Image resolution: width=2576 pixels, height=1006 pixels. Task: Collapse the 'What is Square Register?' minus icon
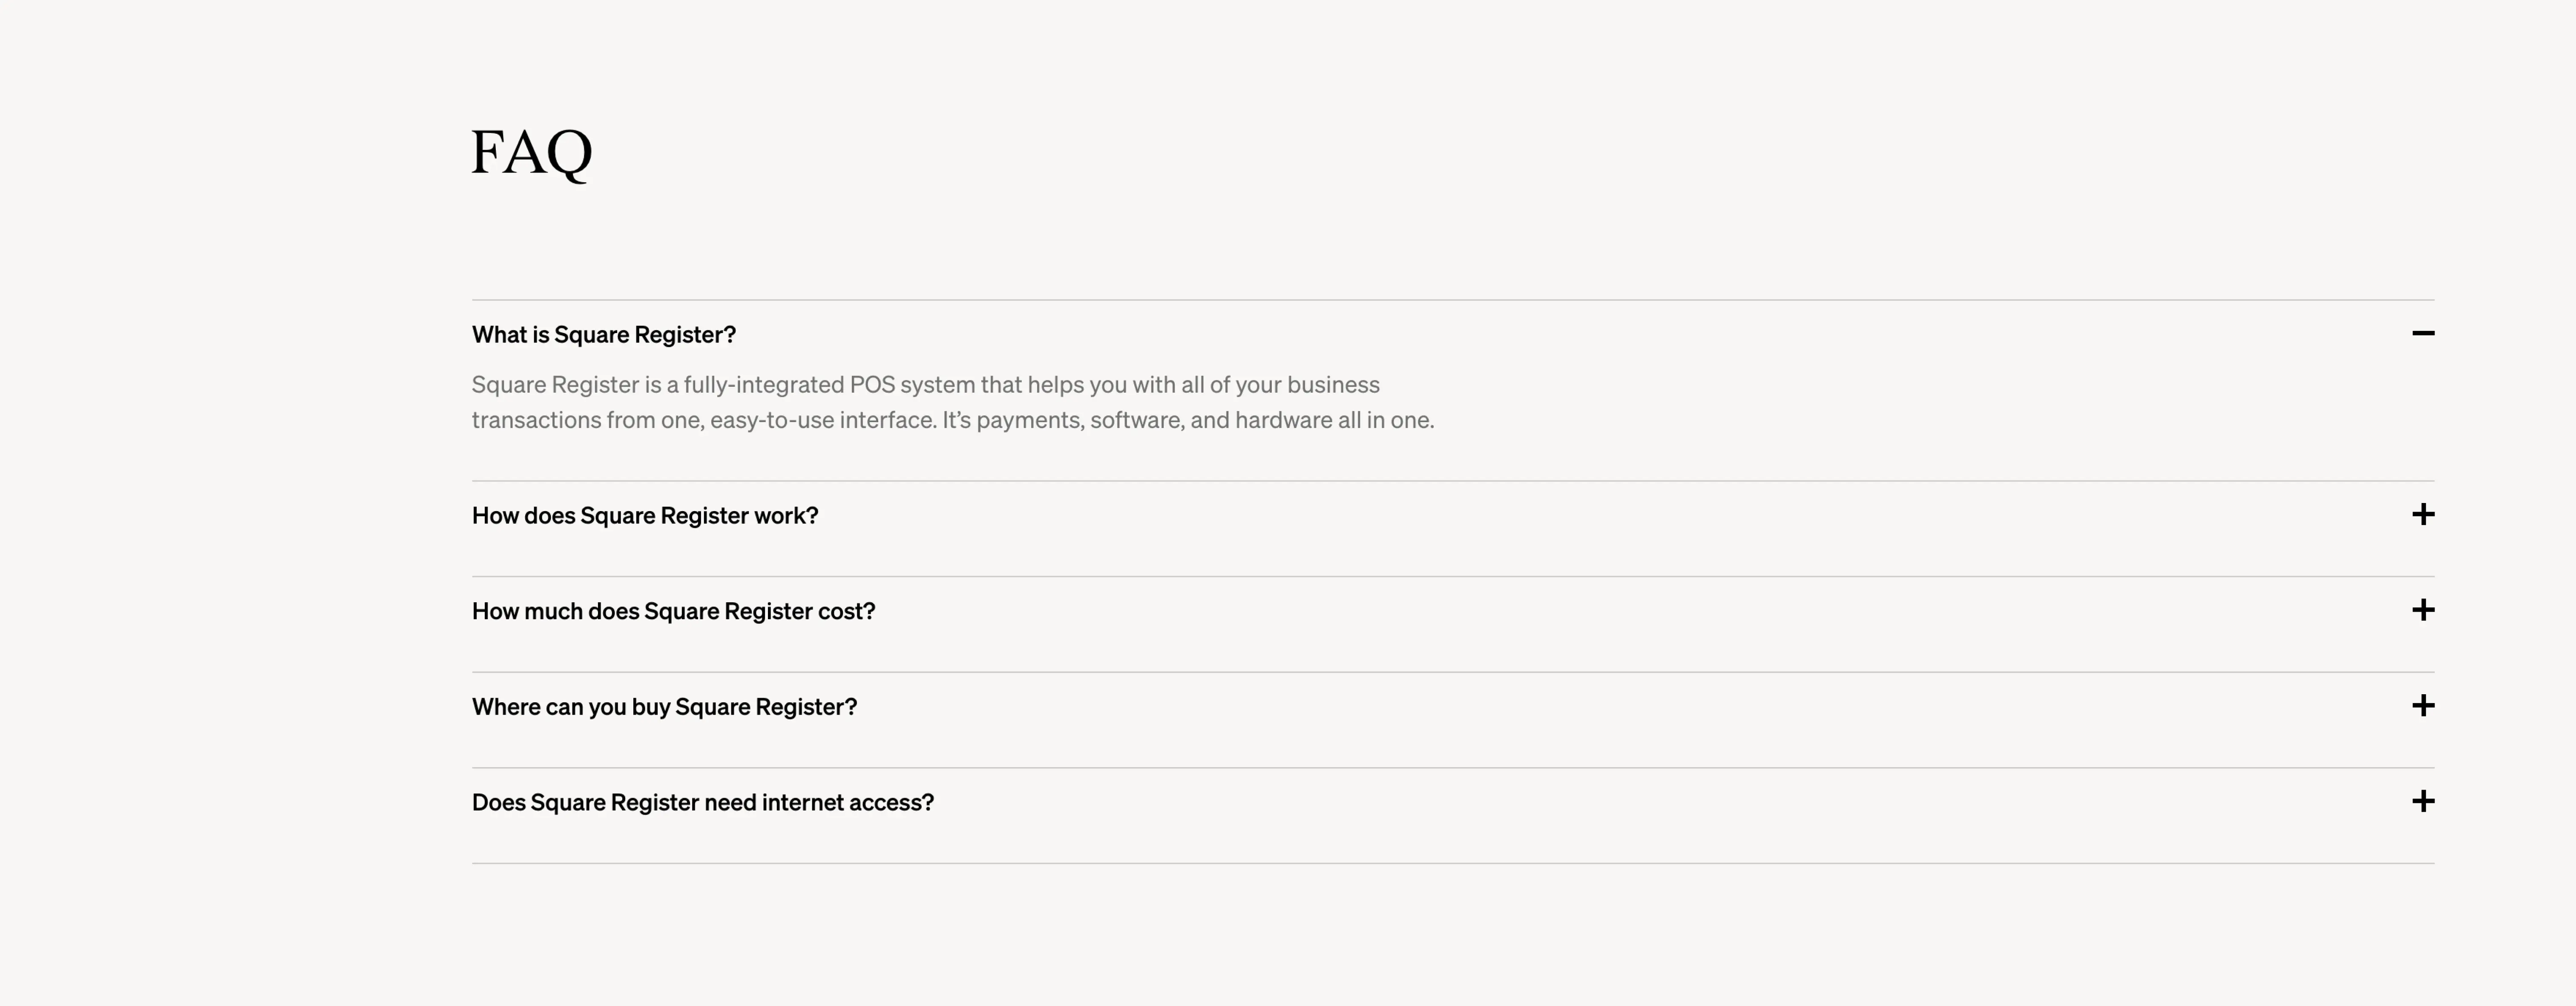click(2422, 333)
